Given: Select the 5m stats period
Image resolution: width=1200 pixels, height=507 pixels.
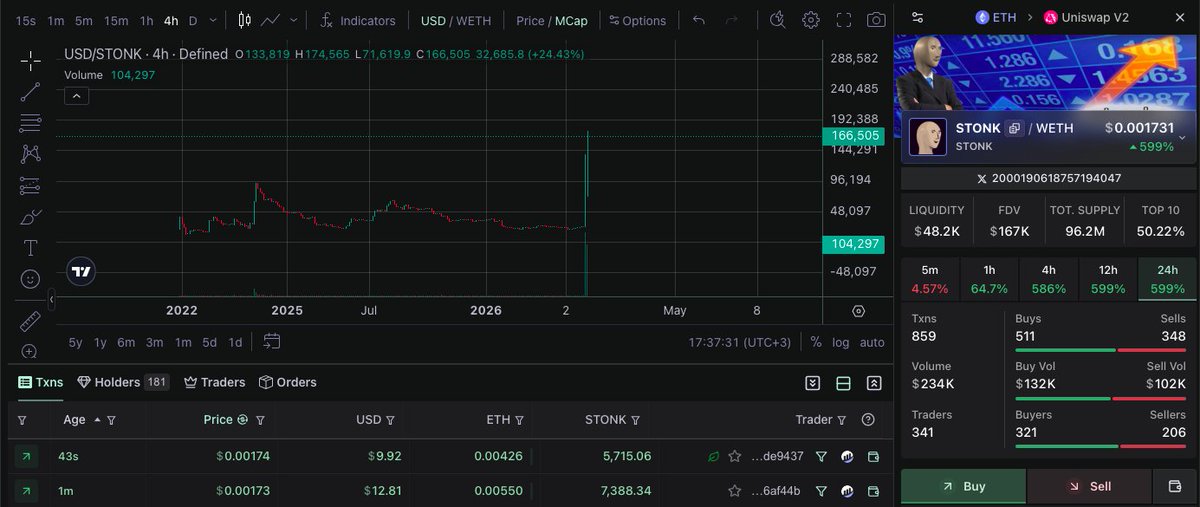Looking at the screenshot, I should (x=930, y=279).
